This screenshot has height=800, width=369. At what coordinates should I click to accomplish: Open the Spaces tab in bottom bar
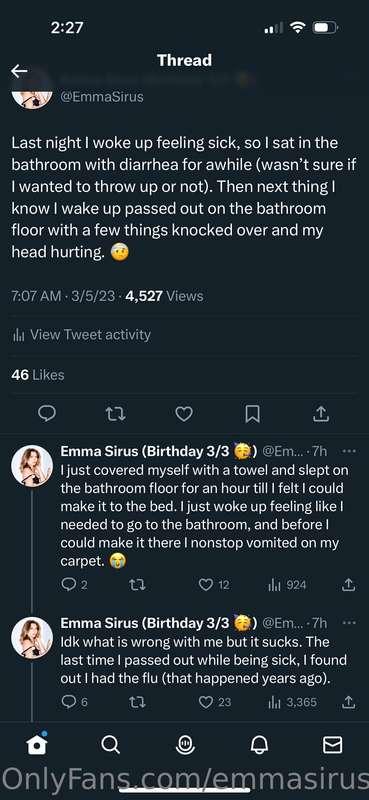(184, 745)
